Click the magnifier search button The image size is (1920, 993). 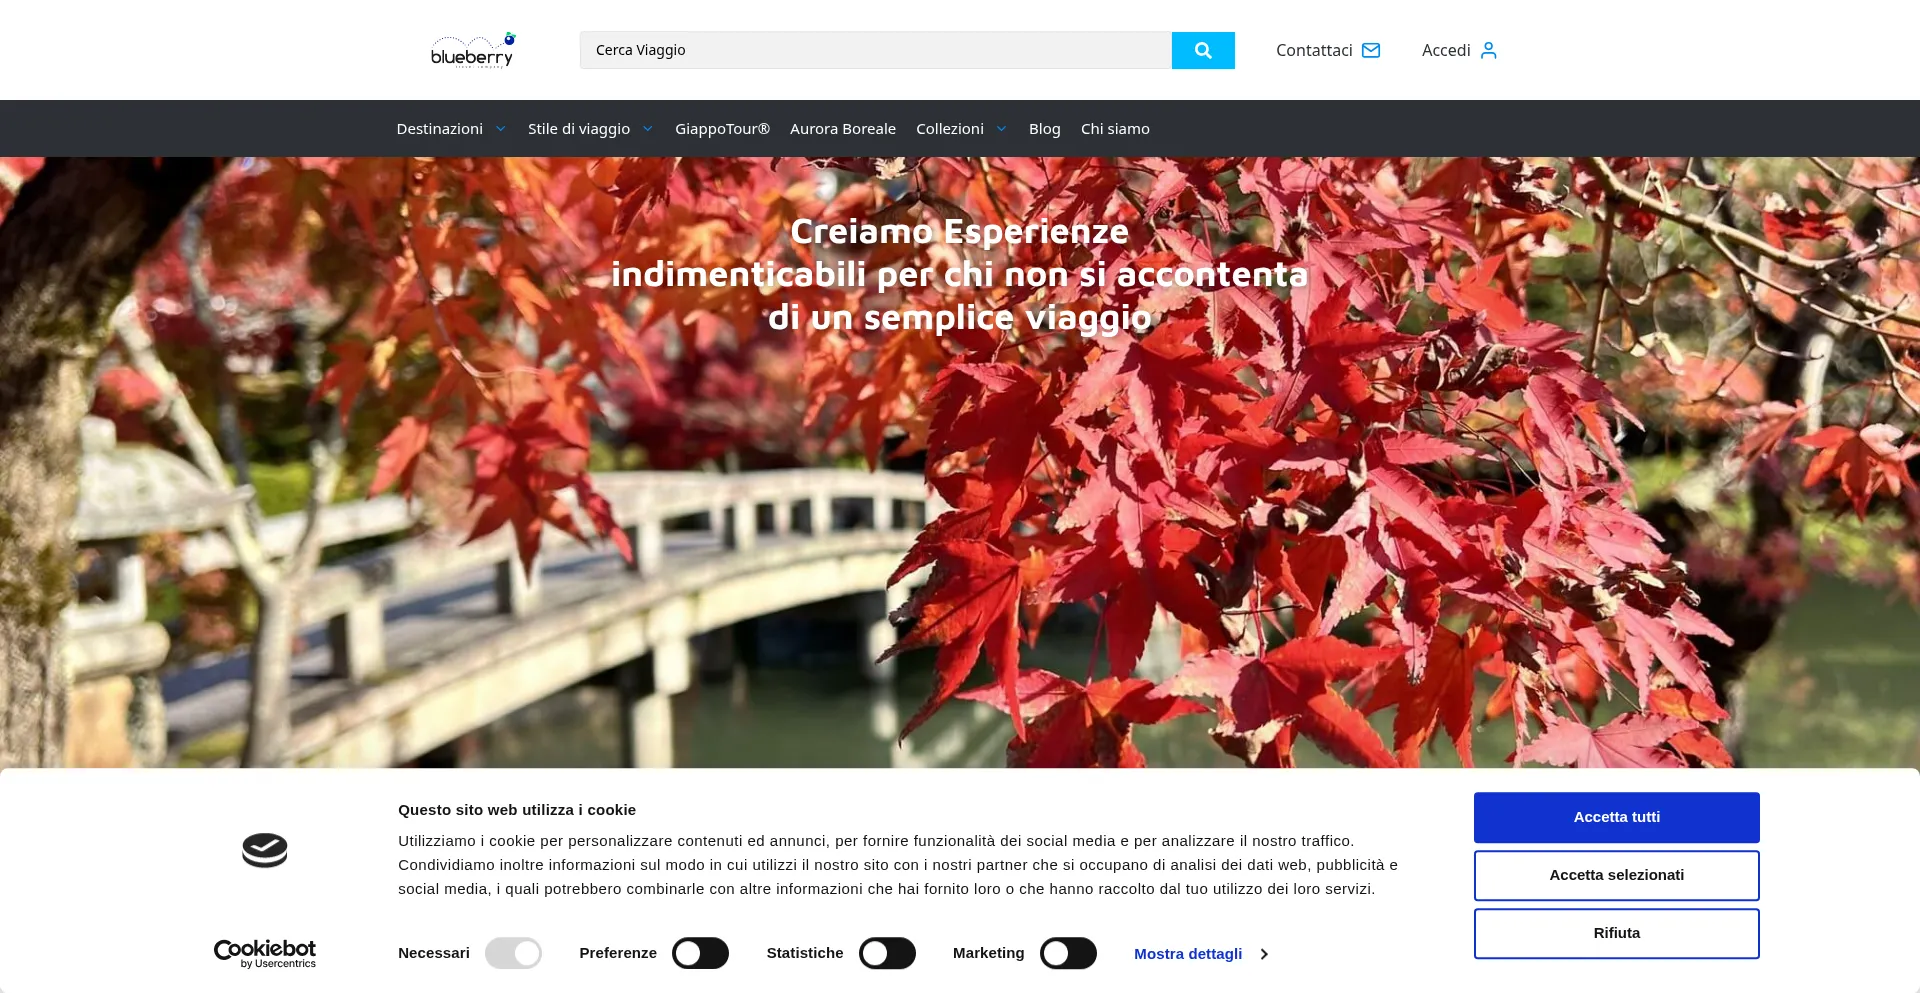(x=1203, y=50)
